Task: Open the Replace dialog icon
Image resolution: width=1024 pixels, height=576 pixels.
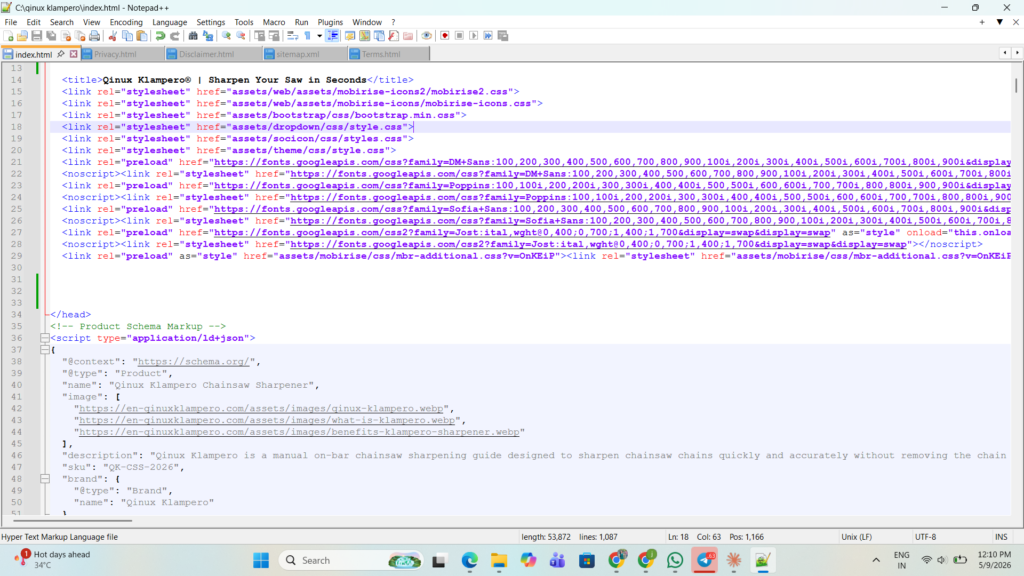Action: pos(208,36)
